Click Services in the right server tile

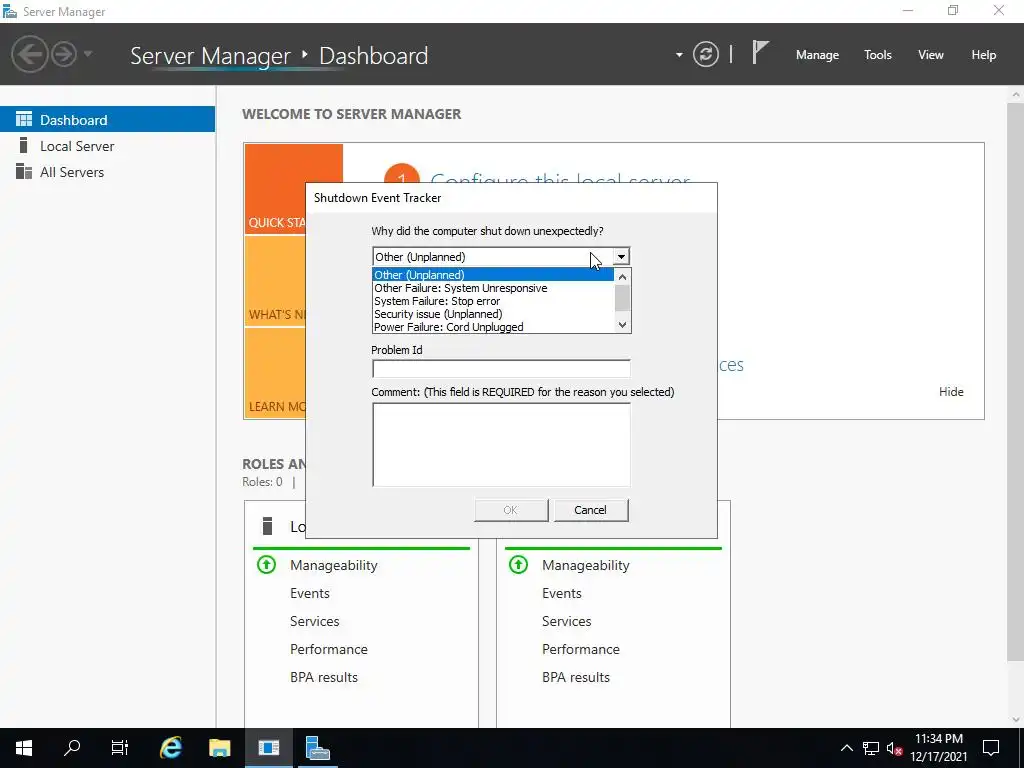(567, 621)
